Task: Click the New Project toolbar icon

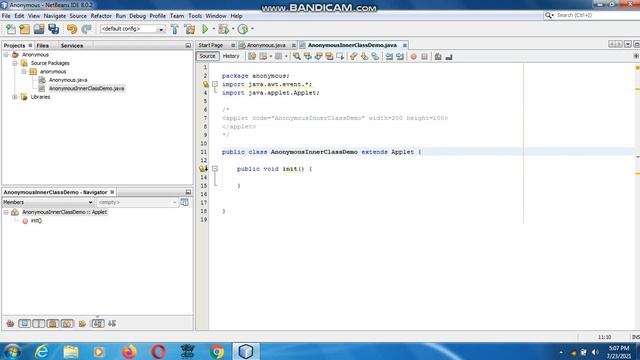Action: click(x=24, y=29)
